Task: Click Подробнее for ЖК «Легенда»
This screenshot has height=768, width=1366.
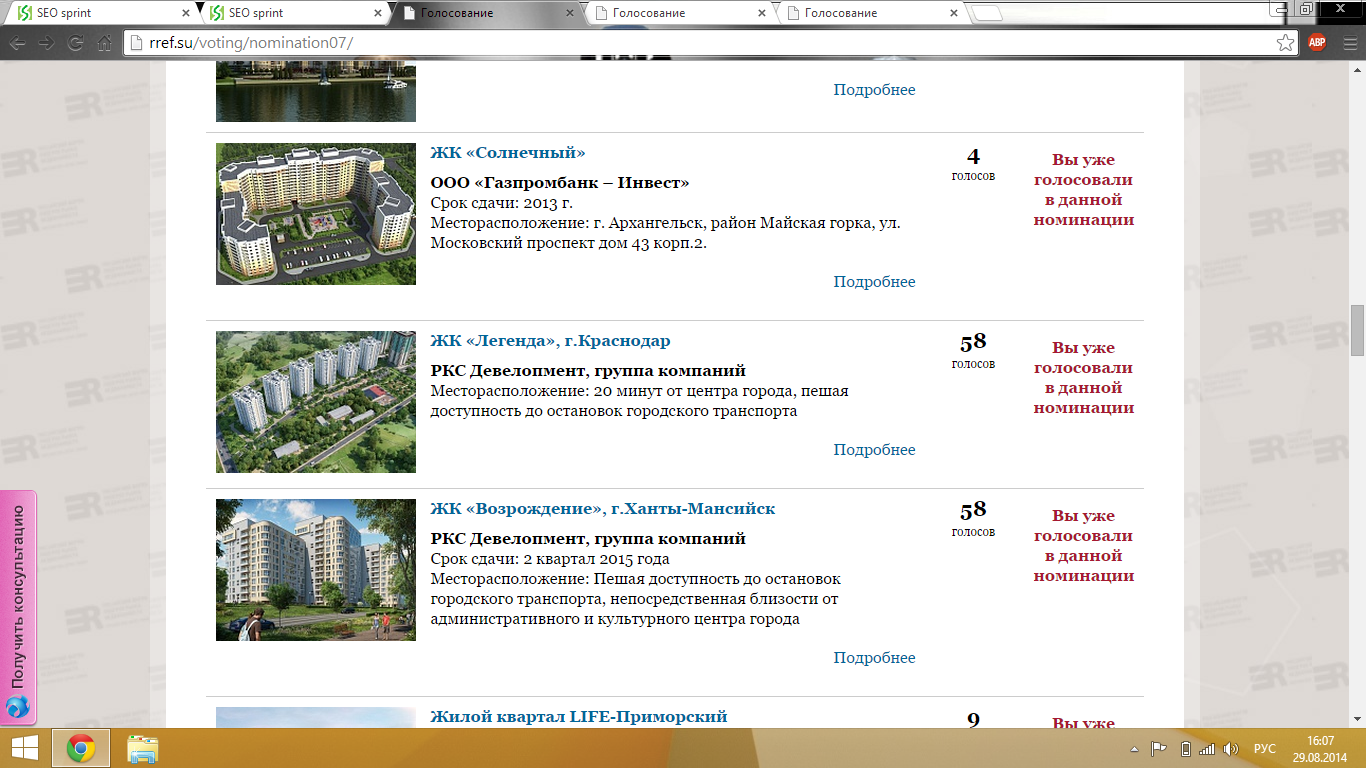Action: coord(875,450)
